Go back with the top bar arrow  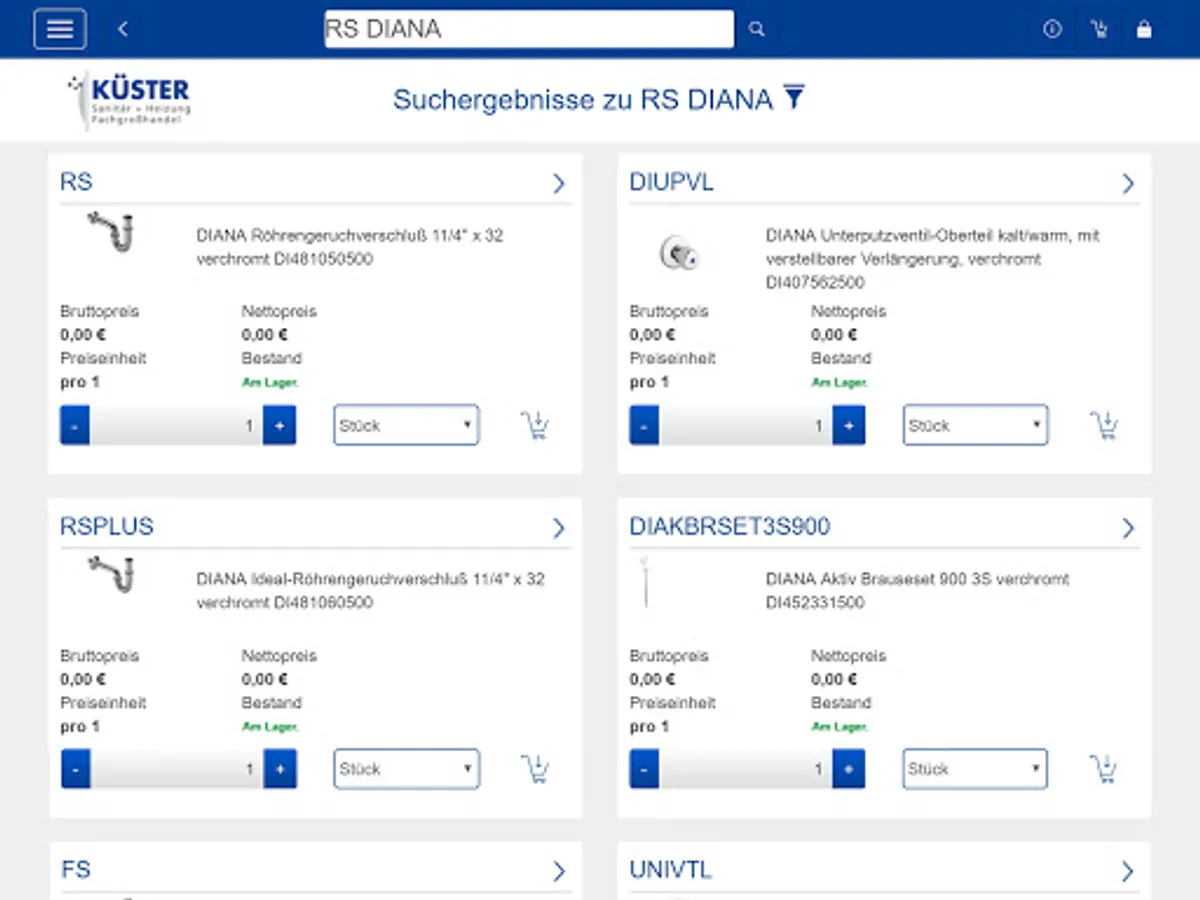[123, 29]
